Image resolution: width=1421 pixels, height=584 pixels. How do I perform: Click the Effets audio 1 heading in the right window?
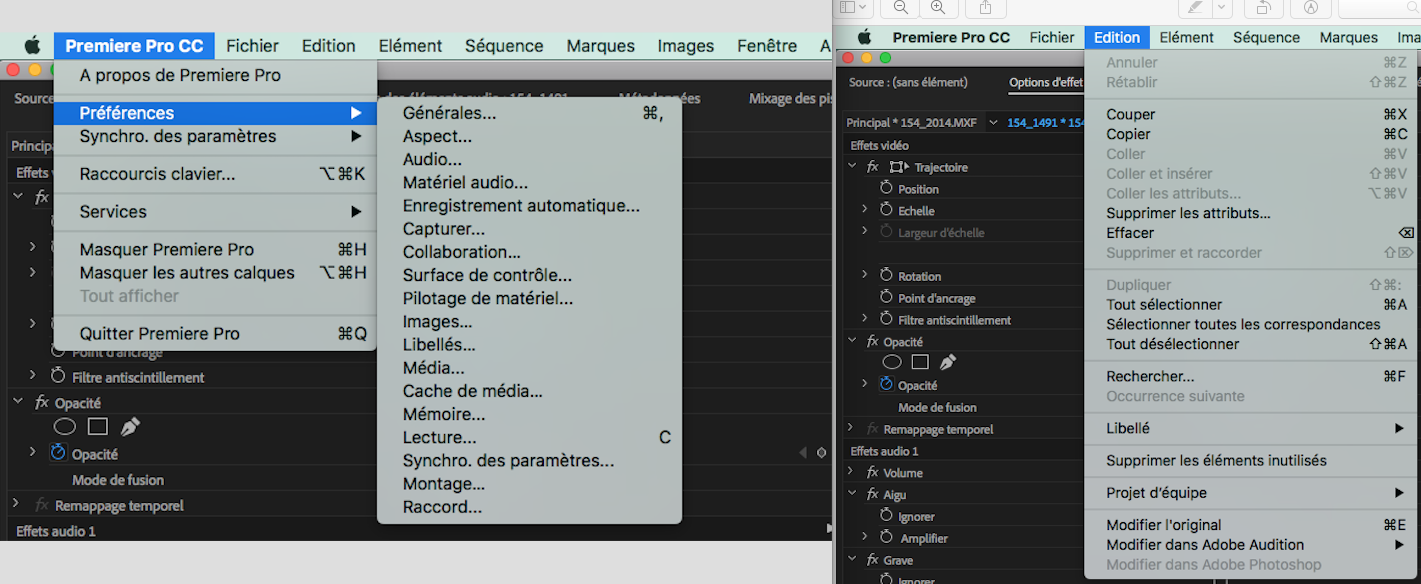tap(883, 451)
